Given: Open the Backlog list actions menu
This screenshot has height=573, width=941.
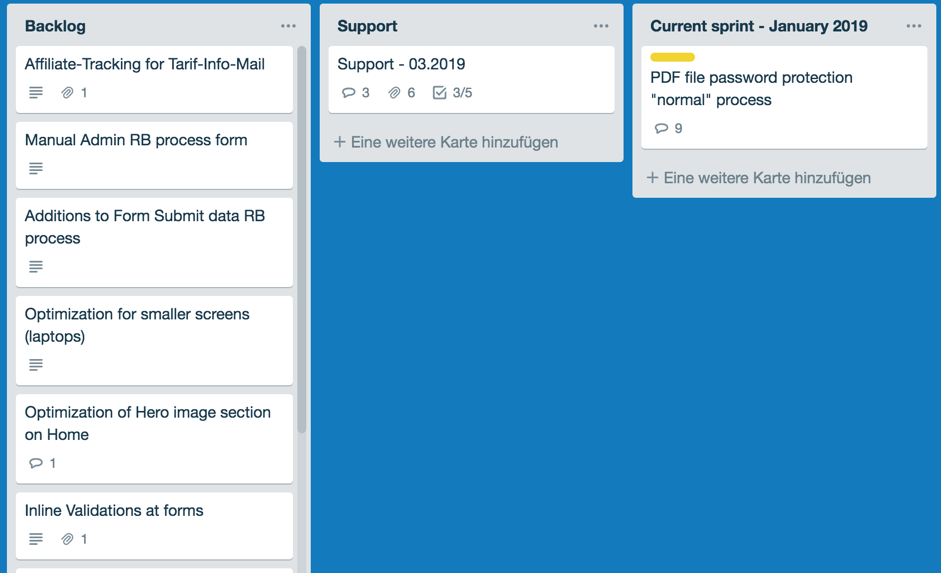Looking at the screenshot, I should pyautogui.click(x=288, y=26).
